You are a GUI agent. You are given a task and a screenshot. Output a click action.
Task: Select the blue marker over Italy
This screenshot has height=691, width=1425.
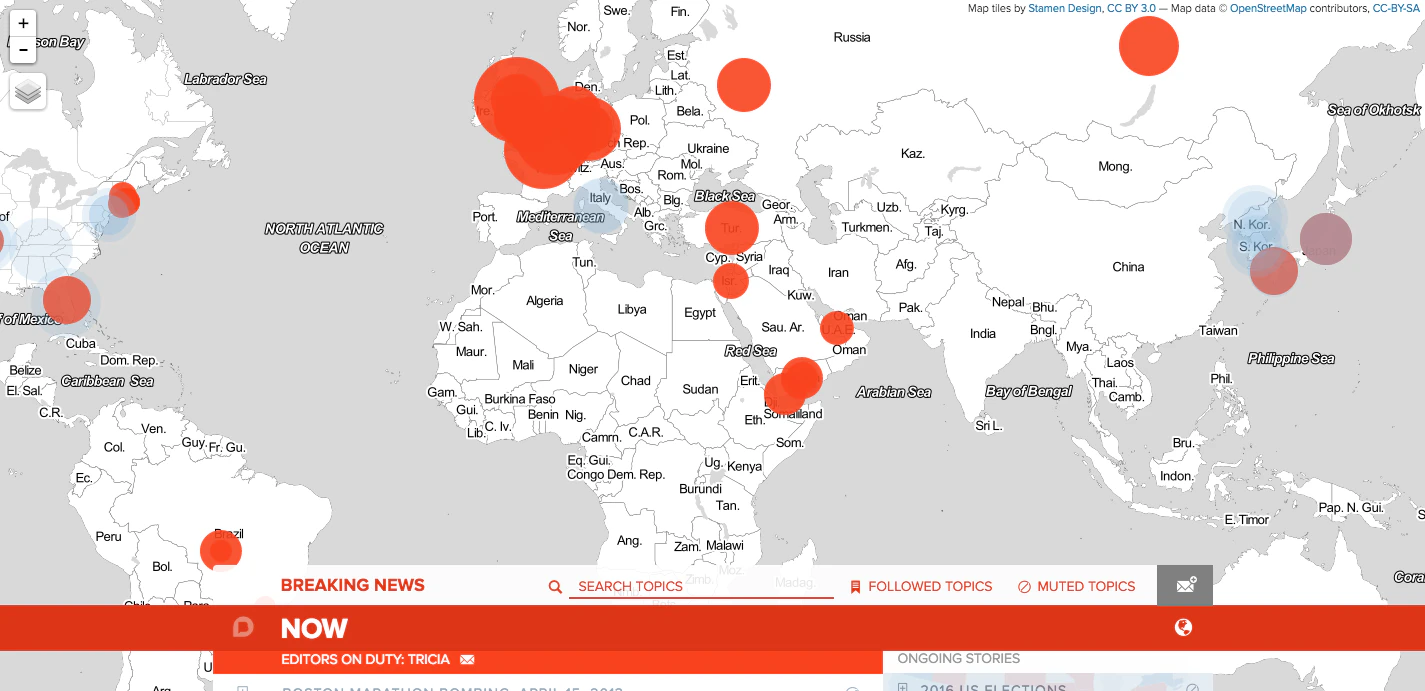(601, 207)
